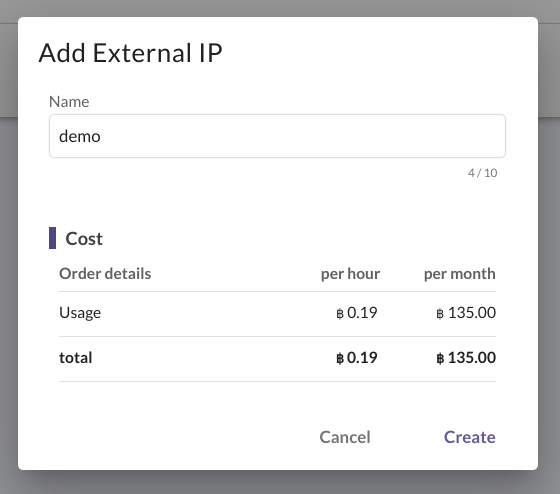Click the 4 / 10 character counter
This screenshot has height=494, width=560.
click(x=482, y=173)
